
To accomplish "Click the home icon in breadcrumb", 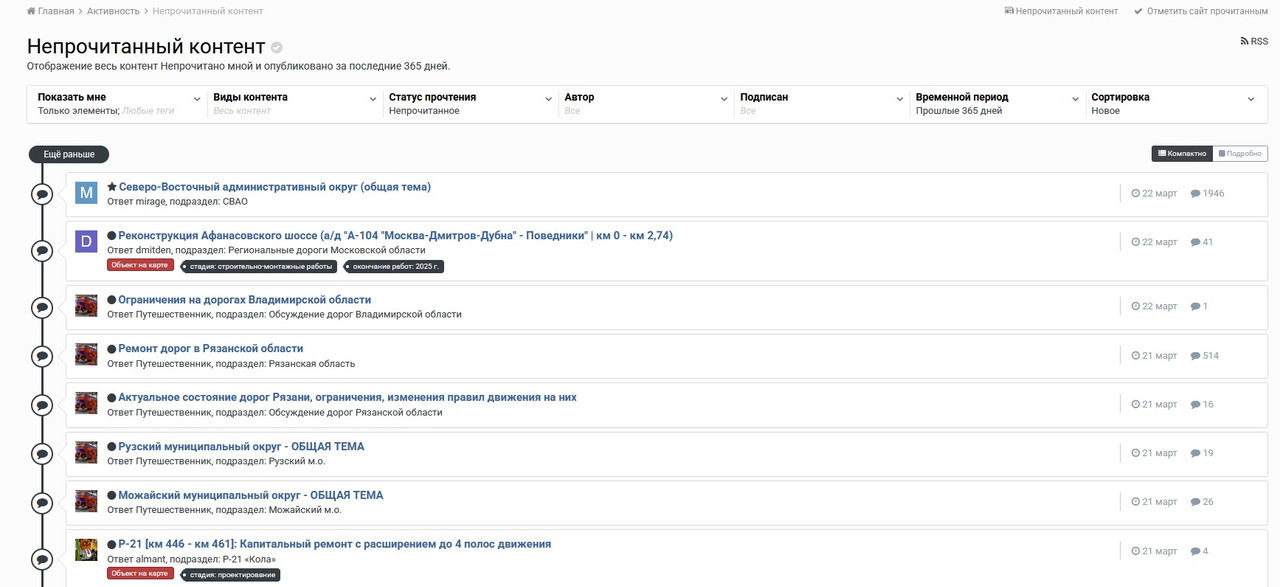I will click(32, 11).
